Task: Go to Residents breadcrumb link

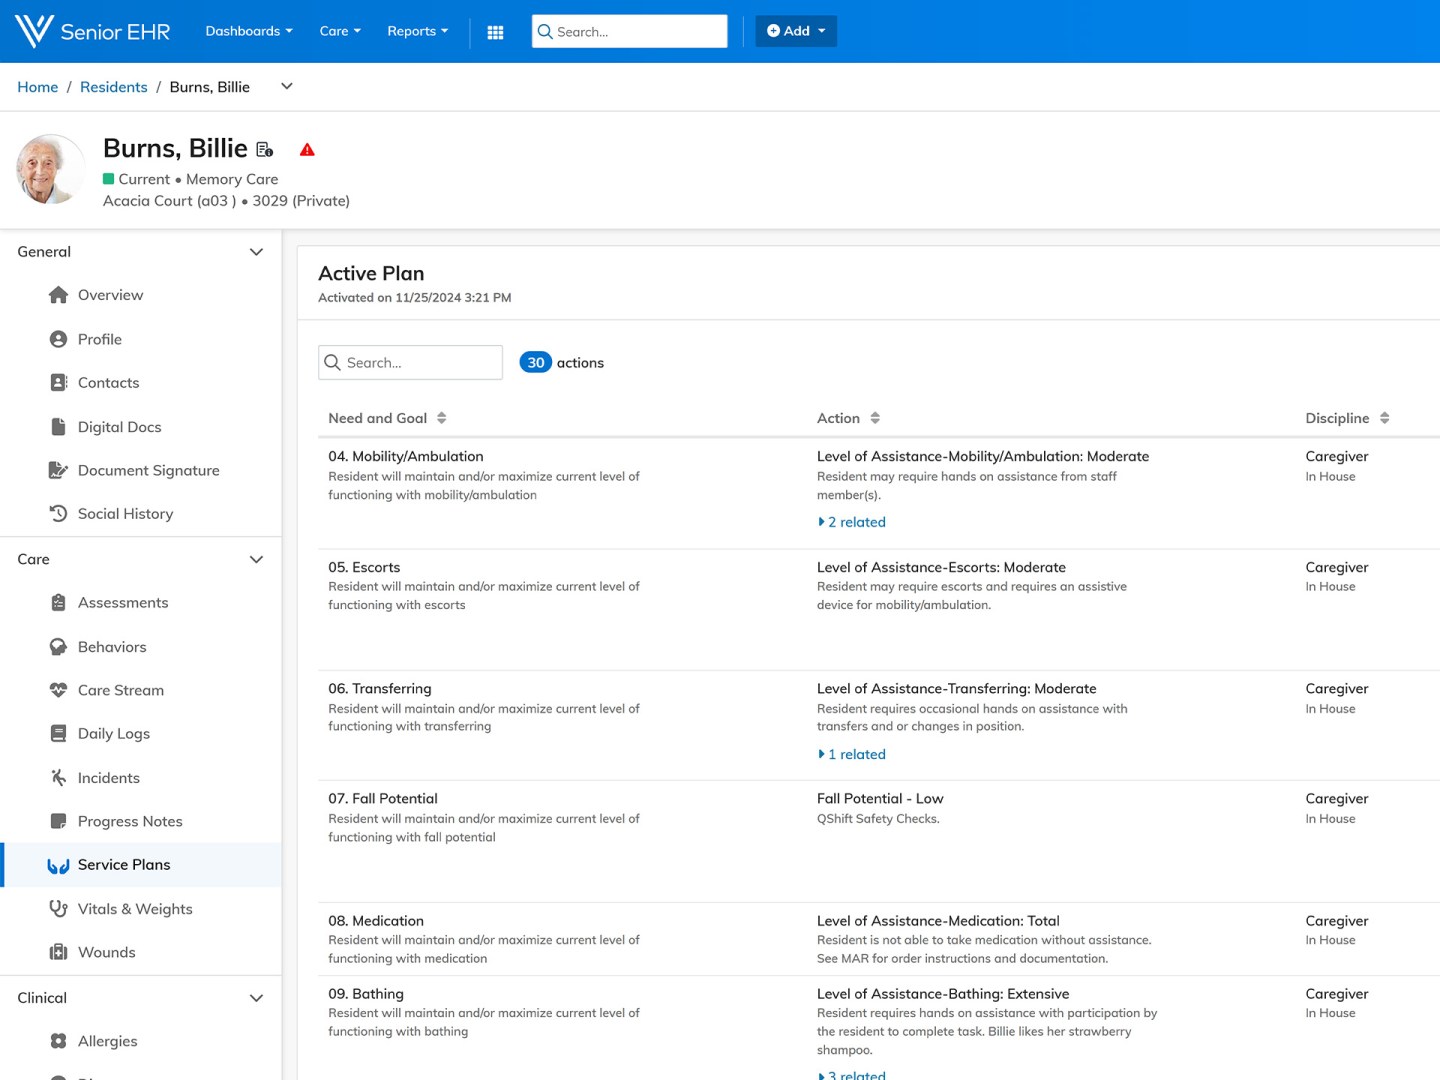Action: (x=113, y=87)
